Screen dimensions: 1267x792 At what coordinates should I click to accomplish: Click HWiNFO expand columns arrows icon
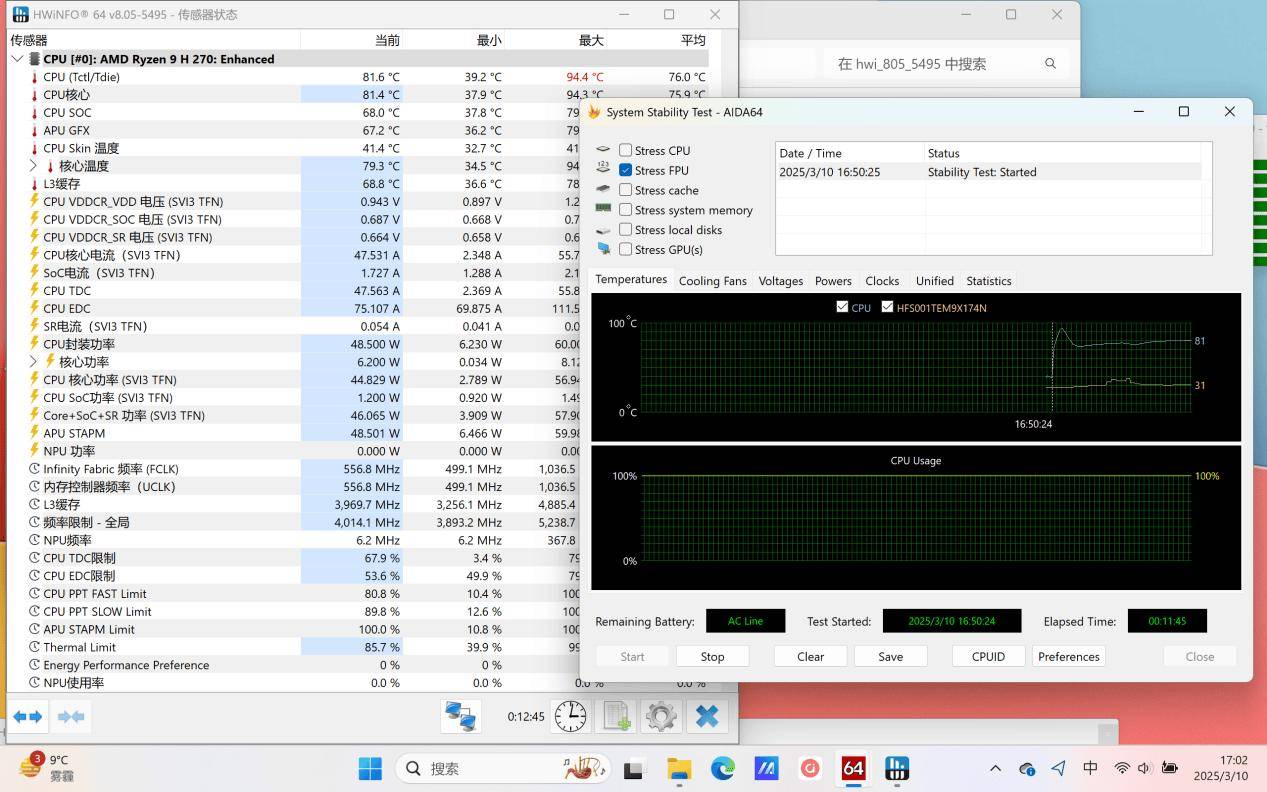pyautogui.click(x=28, y=716)
